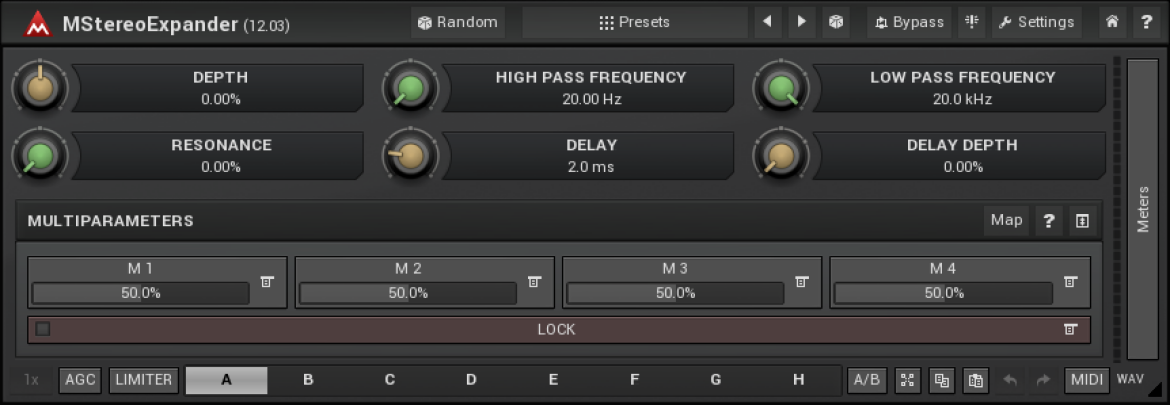1170x405 pixels.
Task: Click the M 1 multiparameter slider
Action: coord(140,293)
